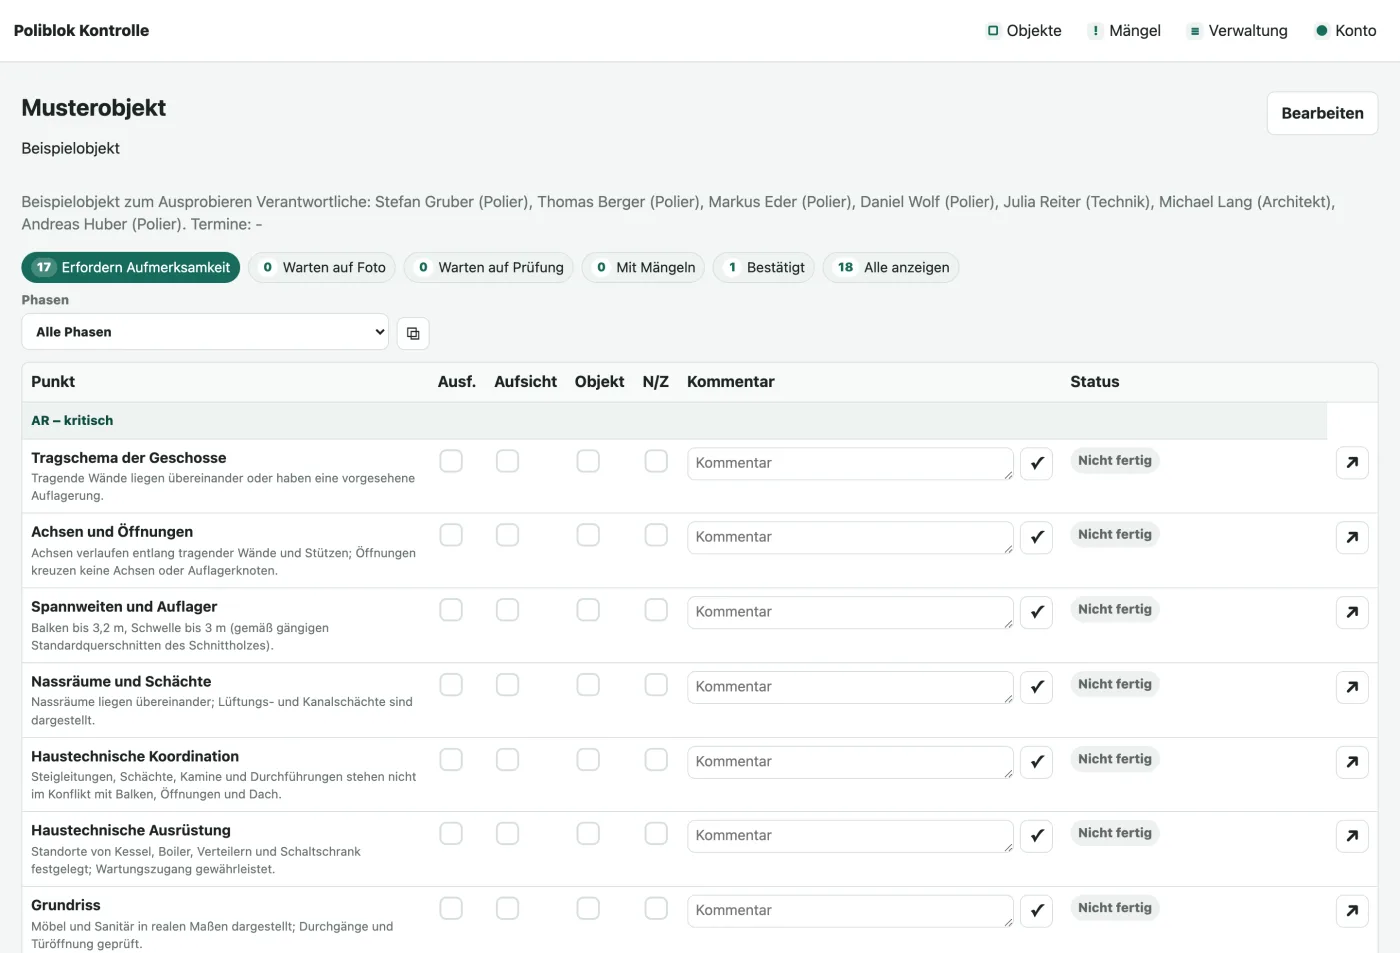Go to the Mängel section
The image size is (1400, 953).
(1125, 31)
